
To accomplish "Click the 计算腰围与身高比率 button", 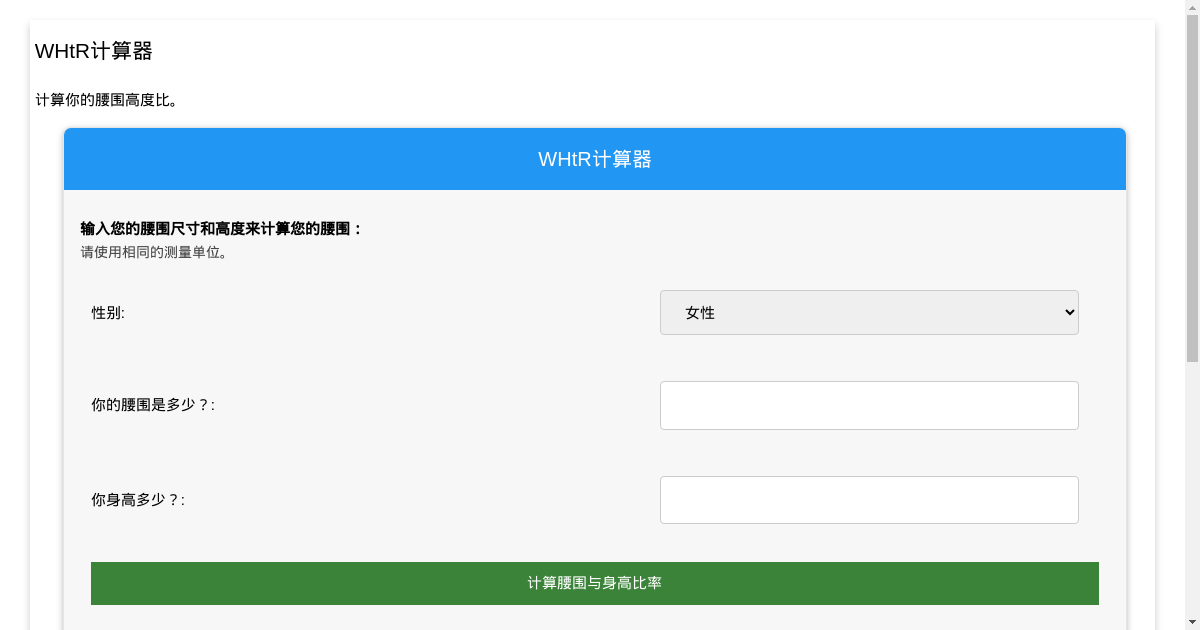I will tap(595, 583).
